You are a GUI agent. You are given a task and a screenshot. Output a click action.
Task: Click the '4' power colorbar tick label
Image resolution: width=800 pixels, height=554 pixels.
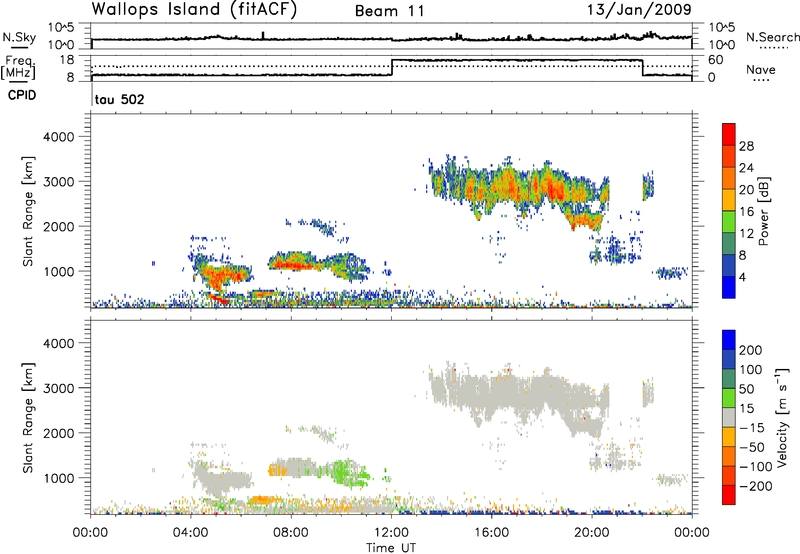(x=742, y=277)
